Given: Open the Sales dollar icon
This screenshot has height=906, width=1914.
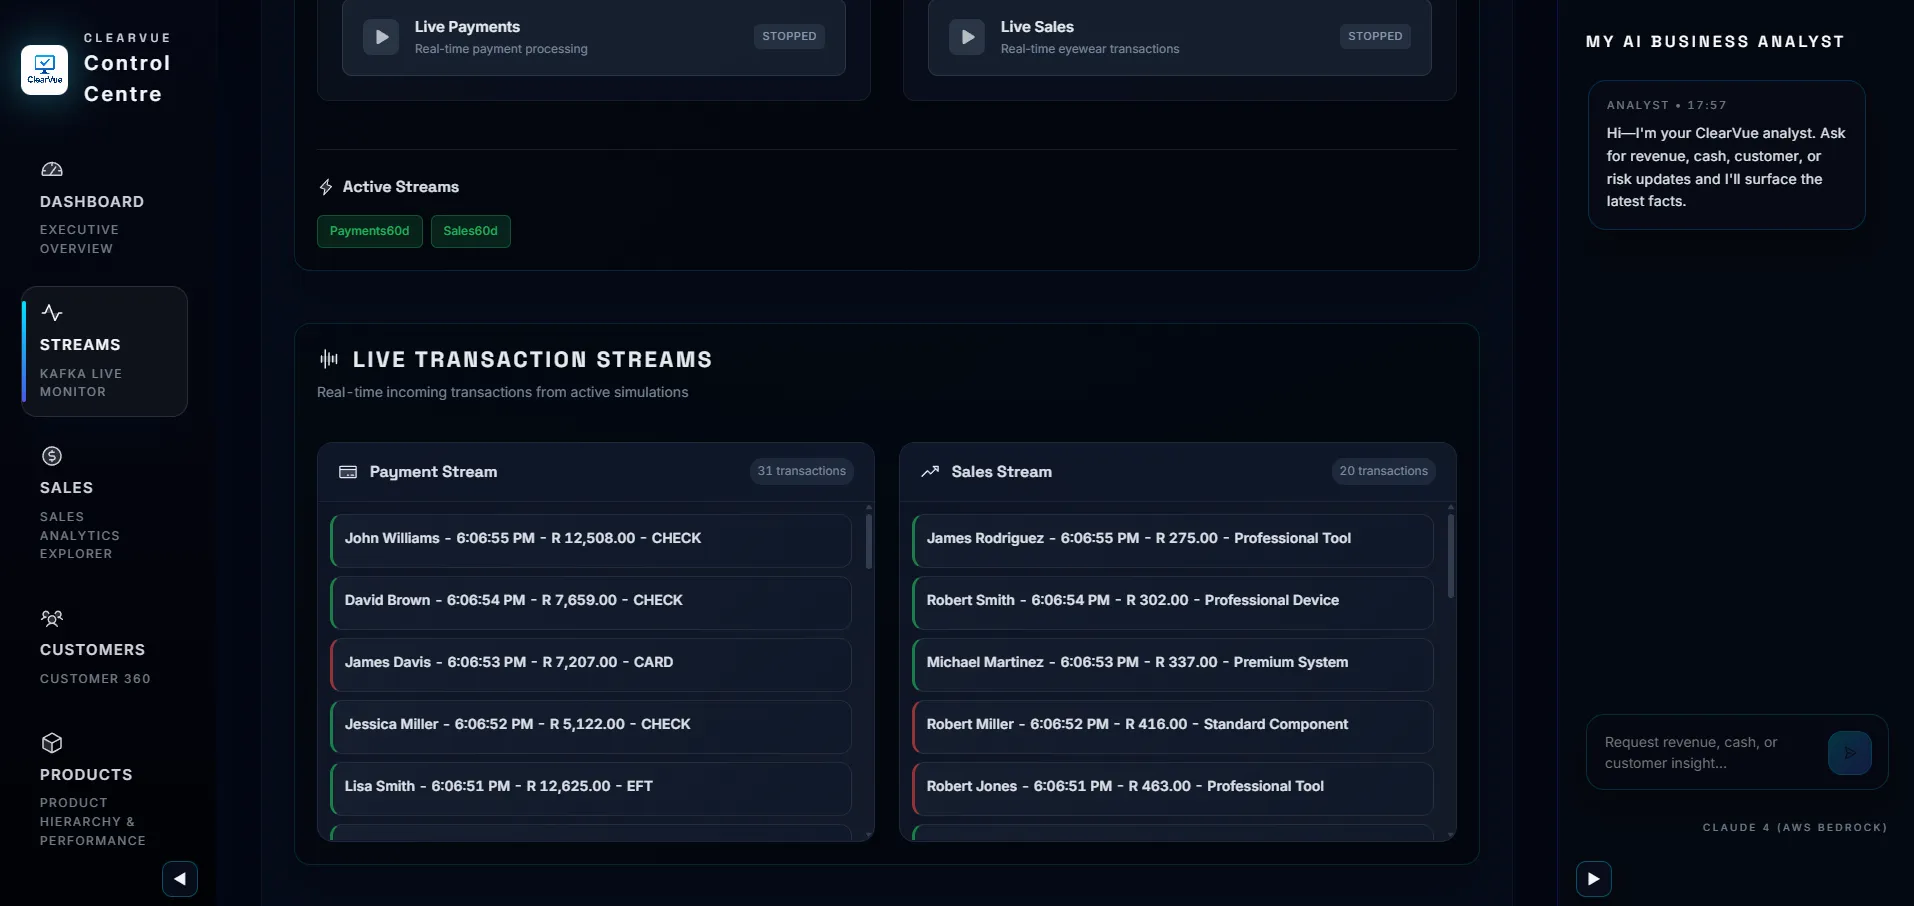Looking at the screenshot, I should (52, 456).
